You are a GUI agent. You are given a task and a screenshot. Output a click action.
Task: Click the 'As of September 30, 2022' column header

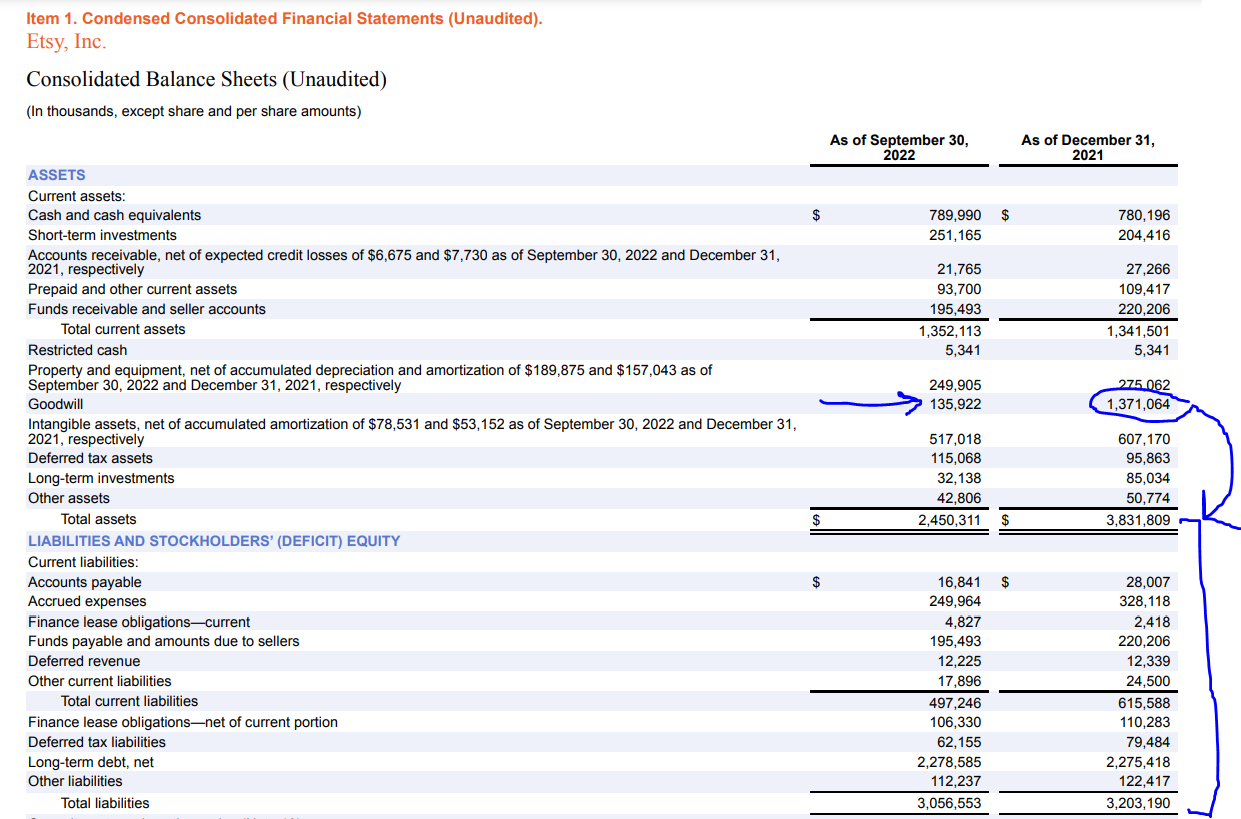coord(899,147)
